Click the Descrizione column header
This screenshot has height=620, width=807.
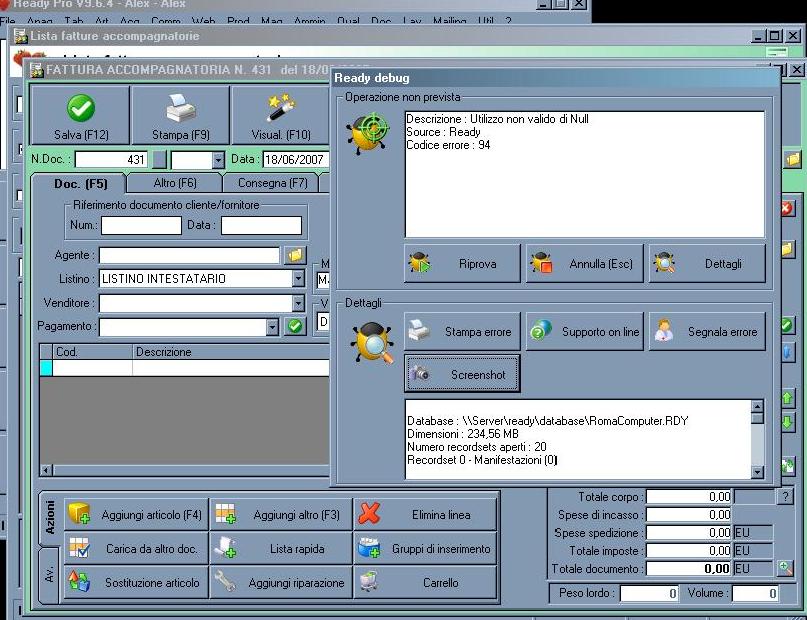point(231,352)
